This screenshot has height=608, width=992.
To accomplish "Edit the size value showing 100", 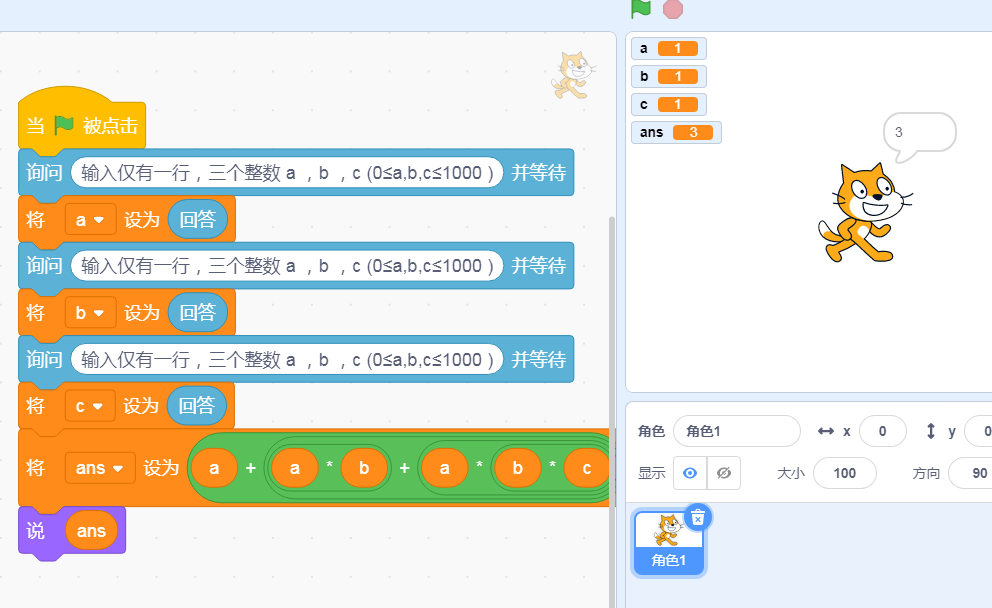I will coord(845,473).
